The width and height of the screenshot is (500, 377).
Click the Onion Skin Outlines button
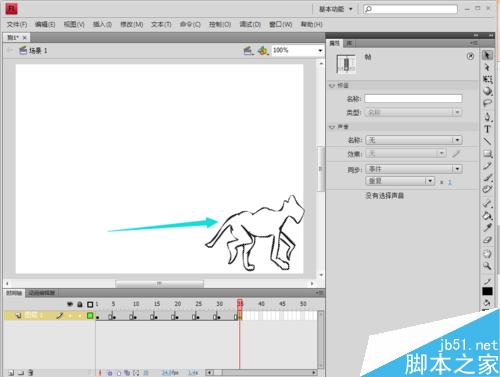(x=118, y=373)
